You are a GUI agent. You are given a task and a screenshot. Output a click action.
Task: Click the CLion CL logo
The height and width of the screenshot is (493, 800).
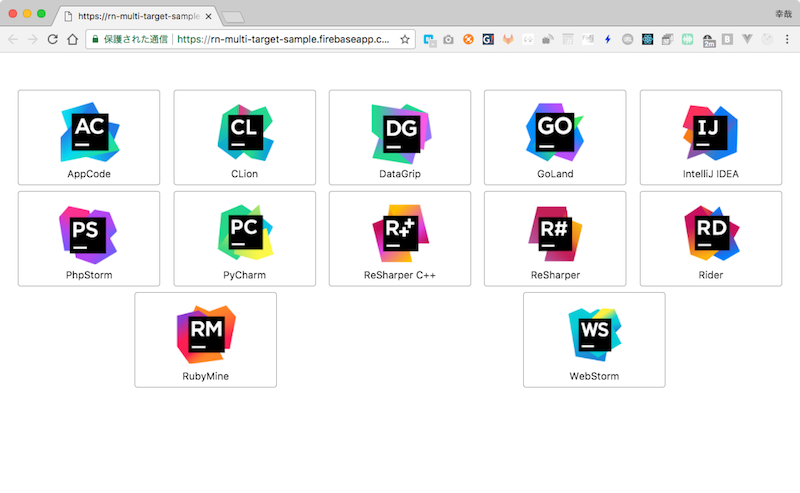click(245, 133)
